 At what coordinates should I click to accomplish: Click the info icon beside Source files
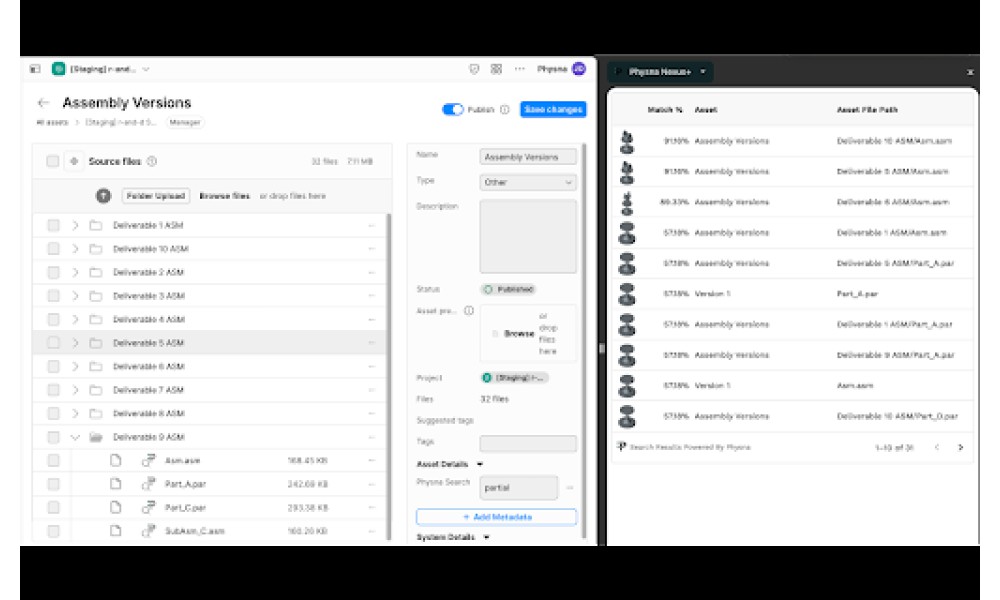(x=152, y=161)
